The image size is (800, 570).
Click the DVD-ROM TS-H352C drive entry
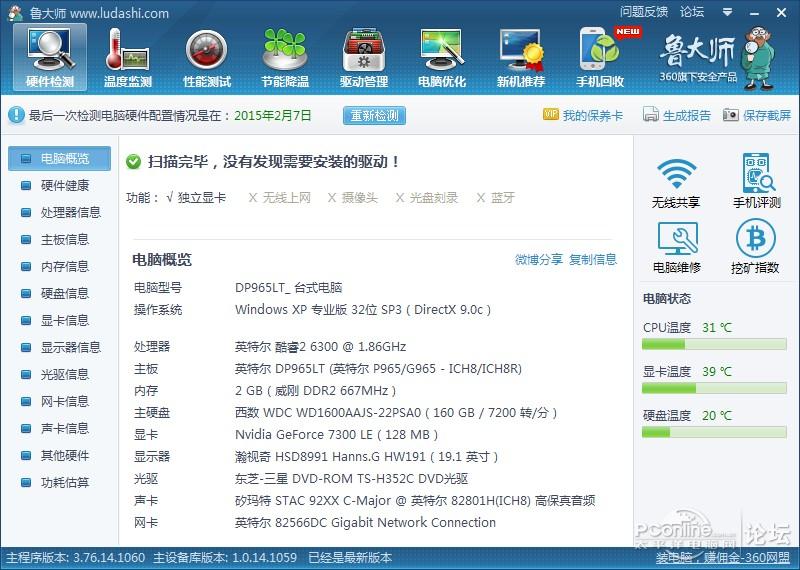(352, 479)
